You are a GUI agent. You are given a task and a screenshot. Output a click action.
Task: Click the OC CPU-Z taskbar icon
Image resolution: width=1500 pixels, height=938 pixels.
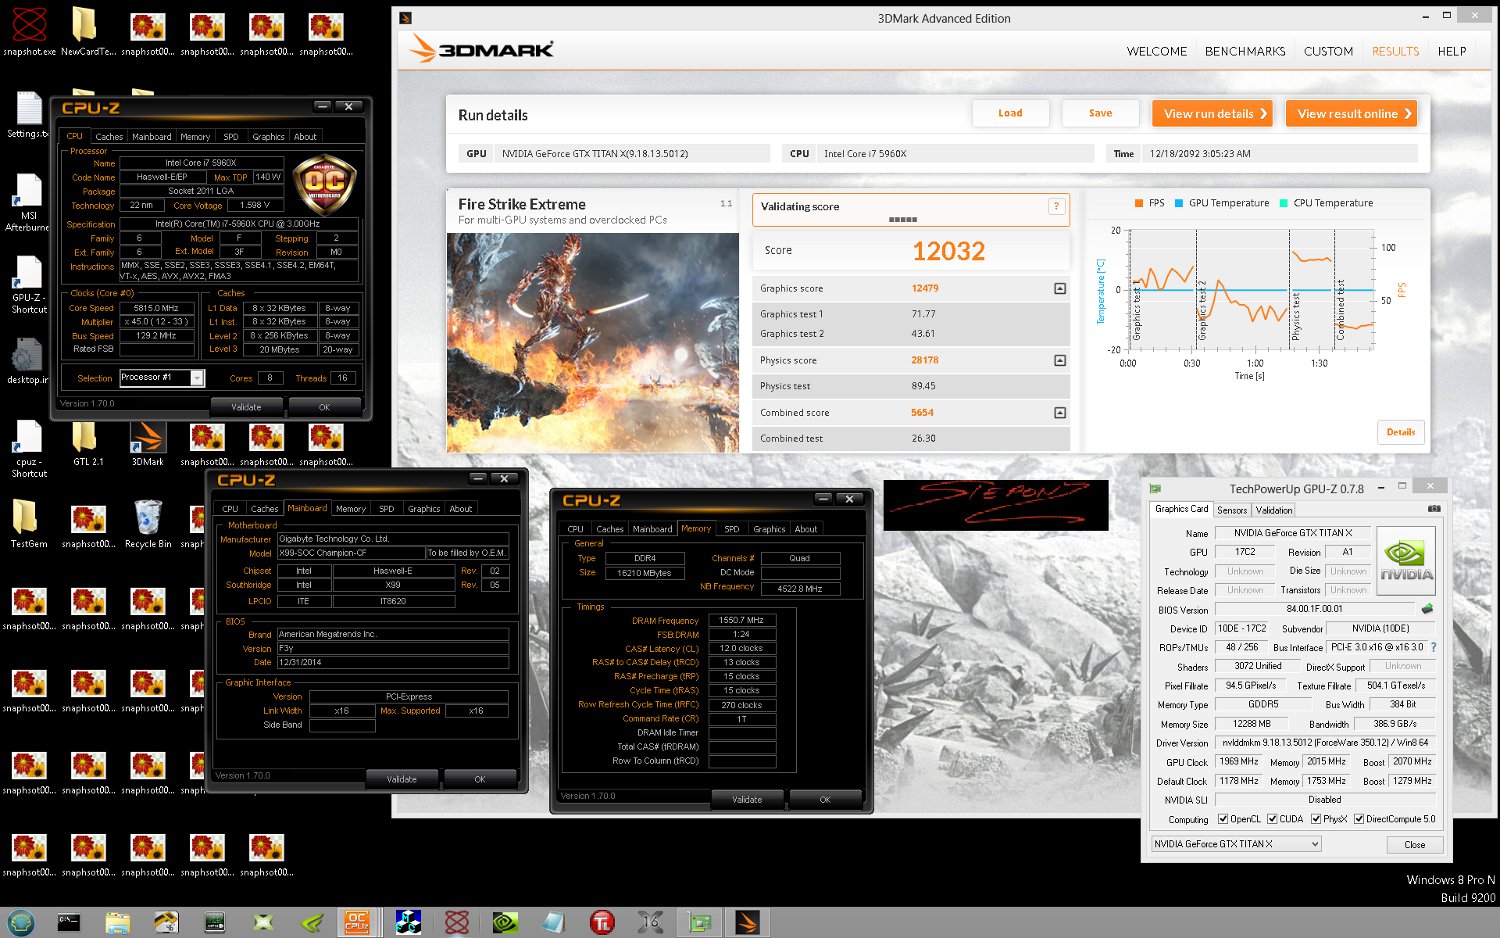[x=357, y=922]
